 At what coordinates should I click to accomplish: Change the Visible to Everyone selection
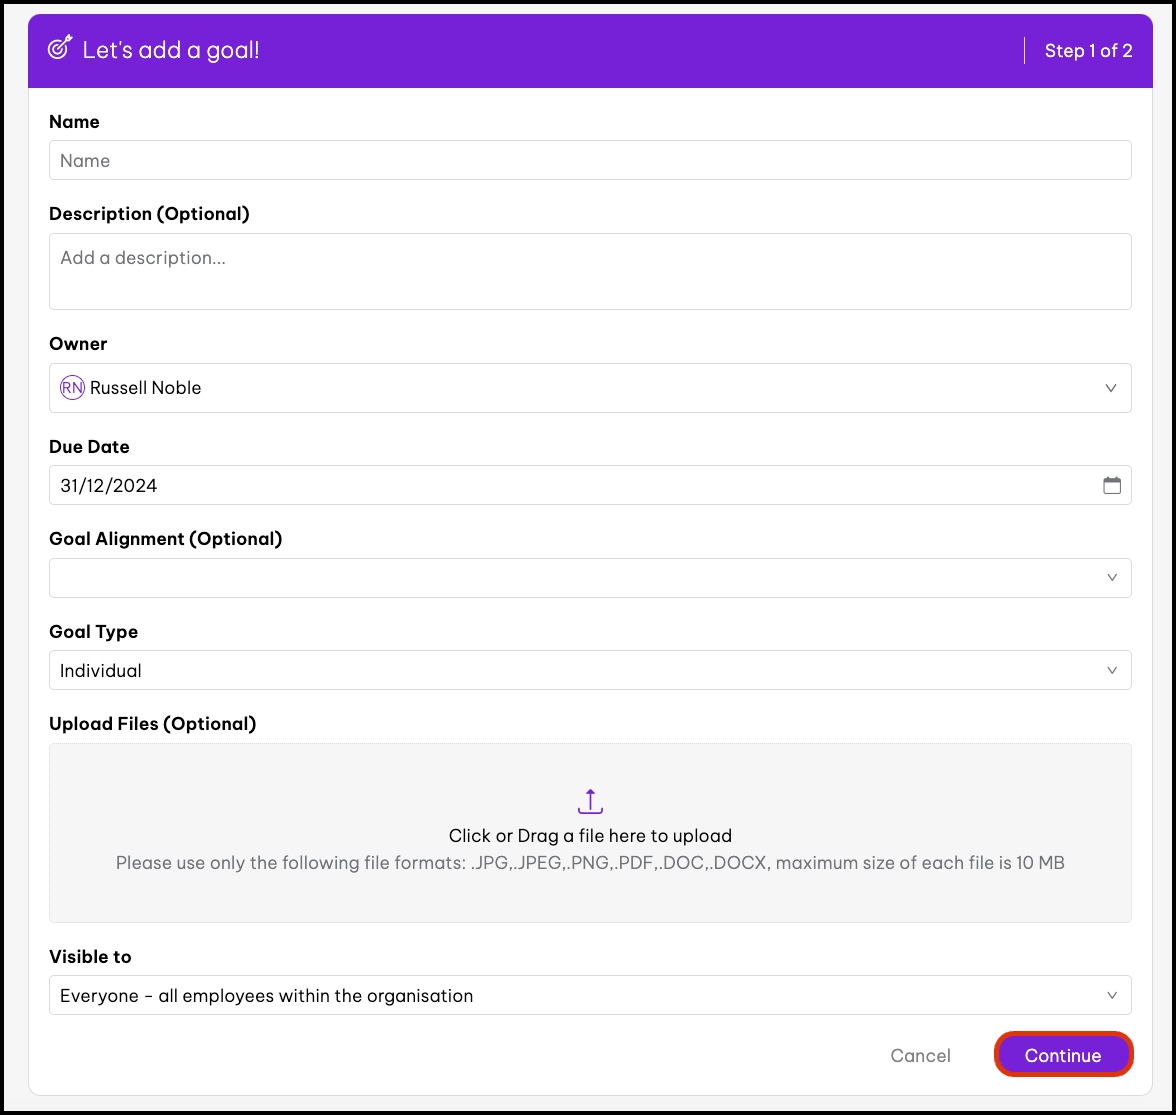pyautogui.click(x=580, y=995)
